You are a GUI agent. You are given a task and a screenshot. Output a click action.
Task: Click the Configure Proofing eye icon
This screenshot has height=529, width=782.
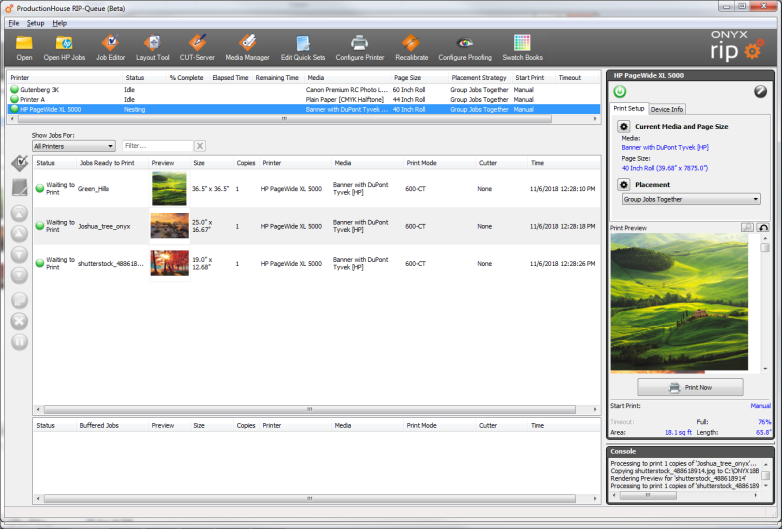[x=465, y=46]
